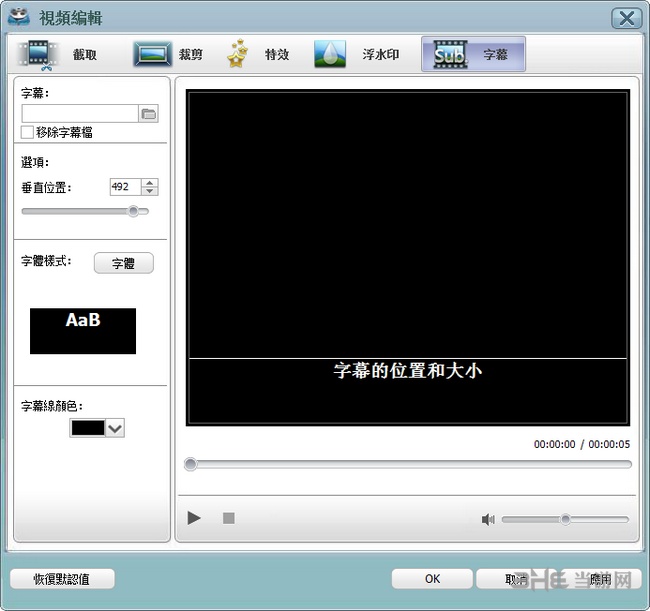Click the app logo in title bar
650x611 pixels.
point(19,17)
